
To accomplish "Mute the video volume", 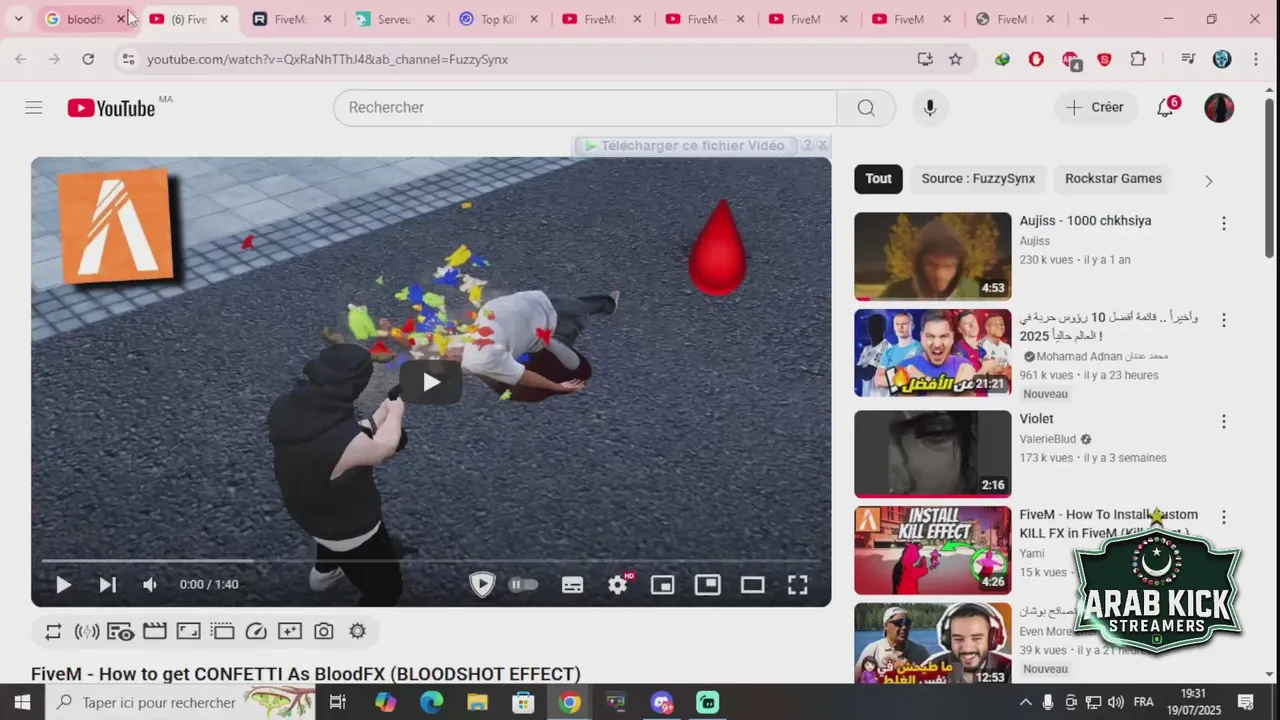I will click(150, 585).
